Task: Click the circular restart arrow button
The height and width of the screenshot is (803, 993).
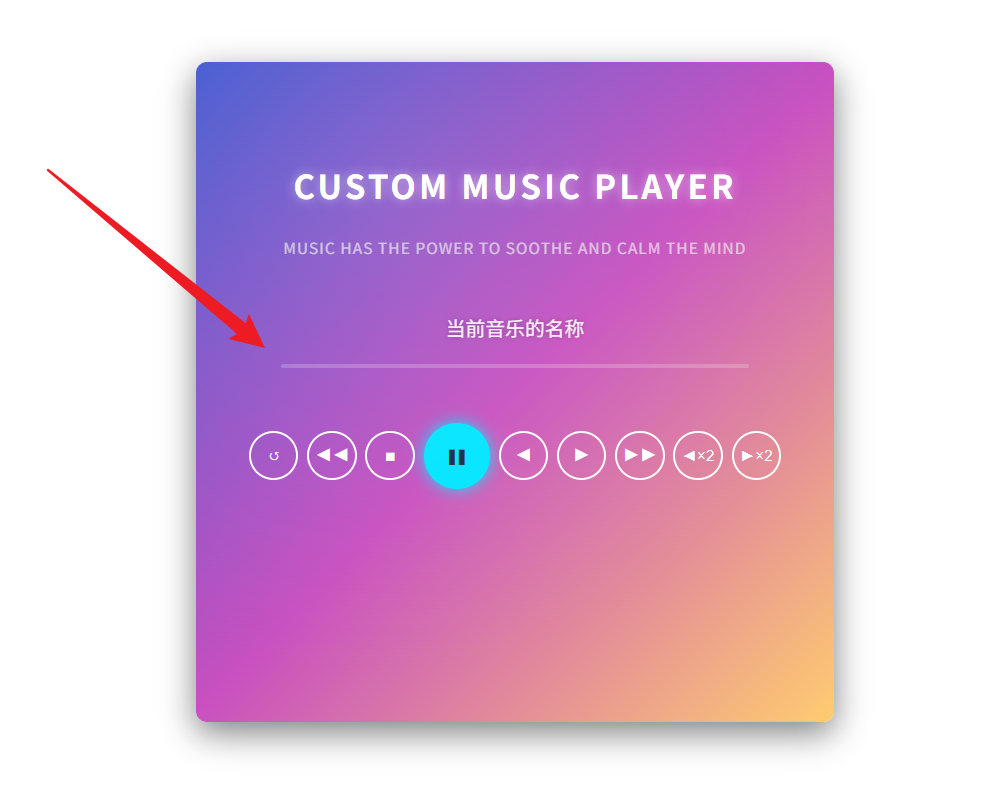Action: pos(274,455)
